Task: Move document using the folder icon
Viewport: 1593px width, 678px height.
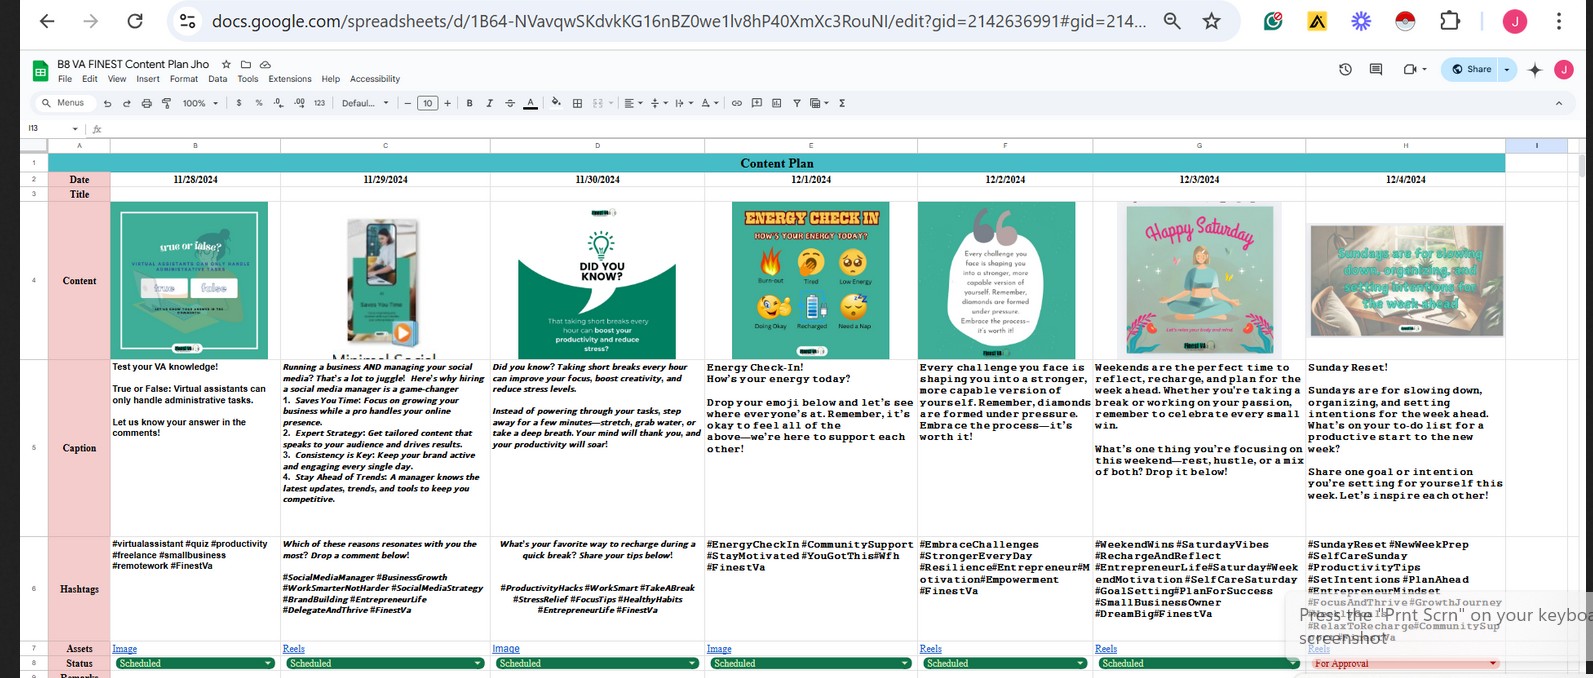Action: click(246, 64)
